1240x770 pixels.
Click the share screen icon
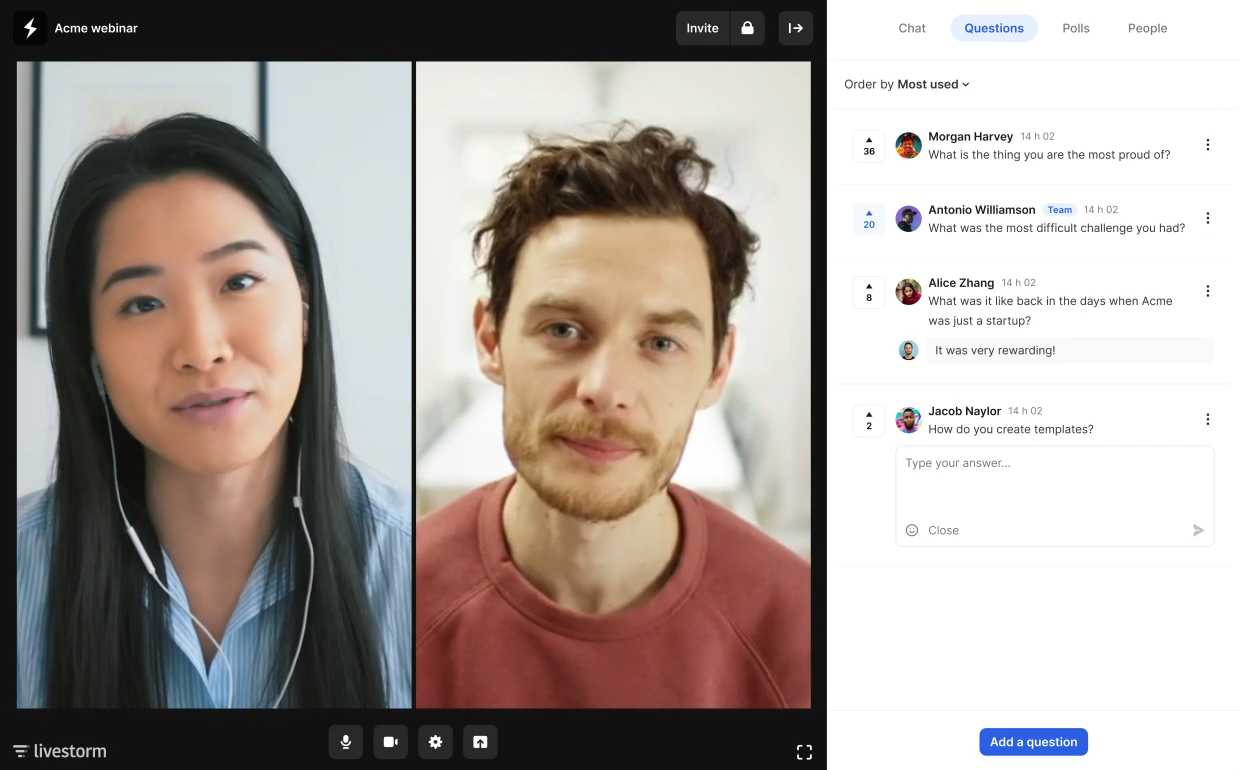tap(480, 742)
